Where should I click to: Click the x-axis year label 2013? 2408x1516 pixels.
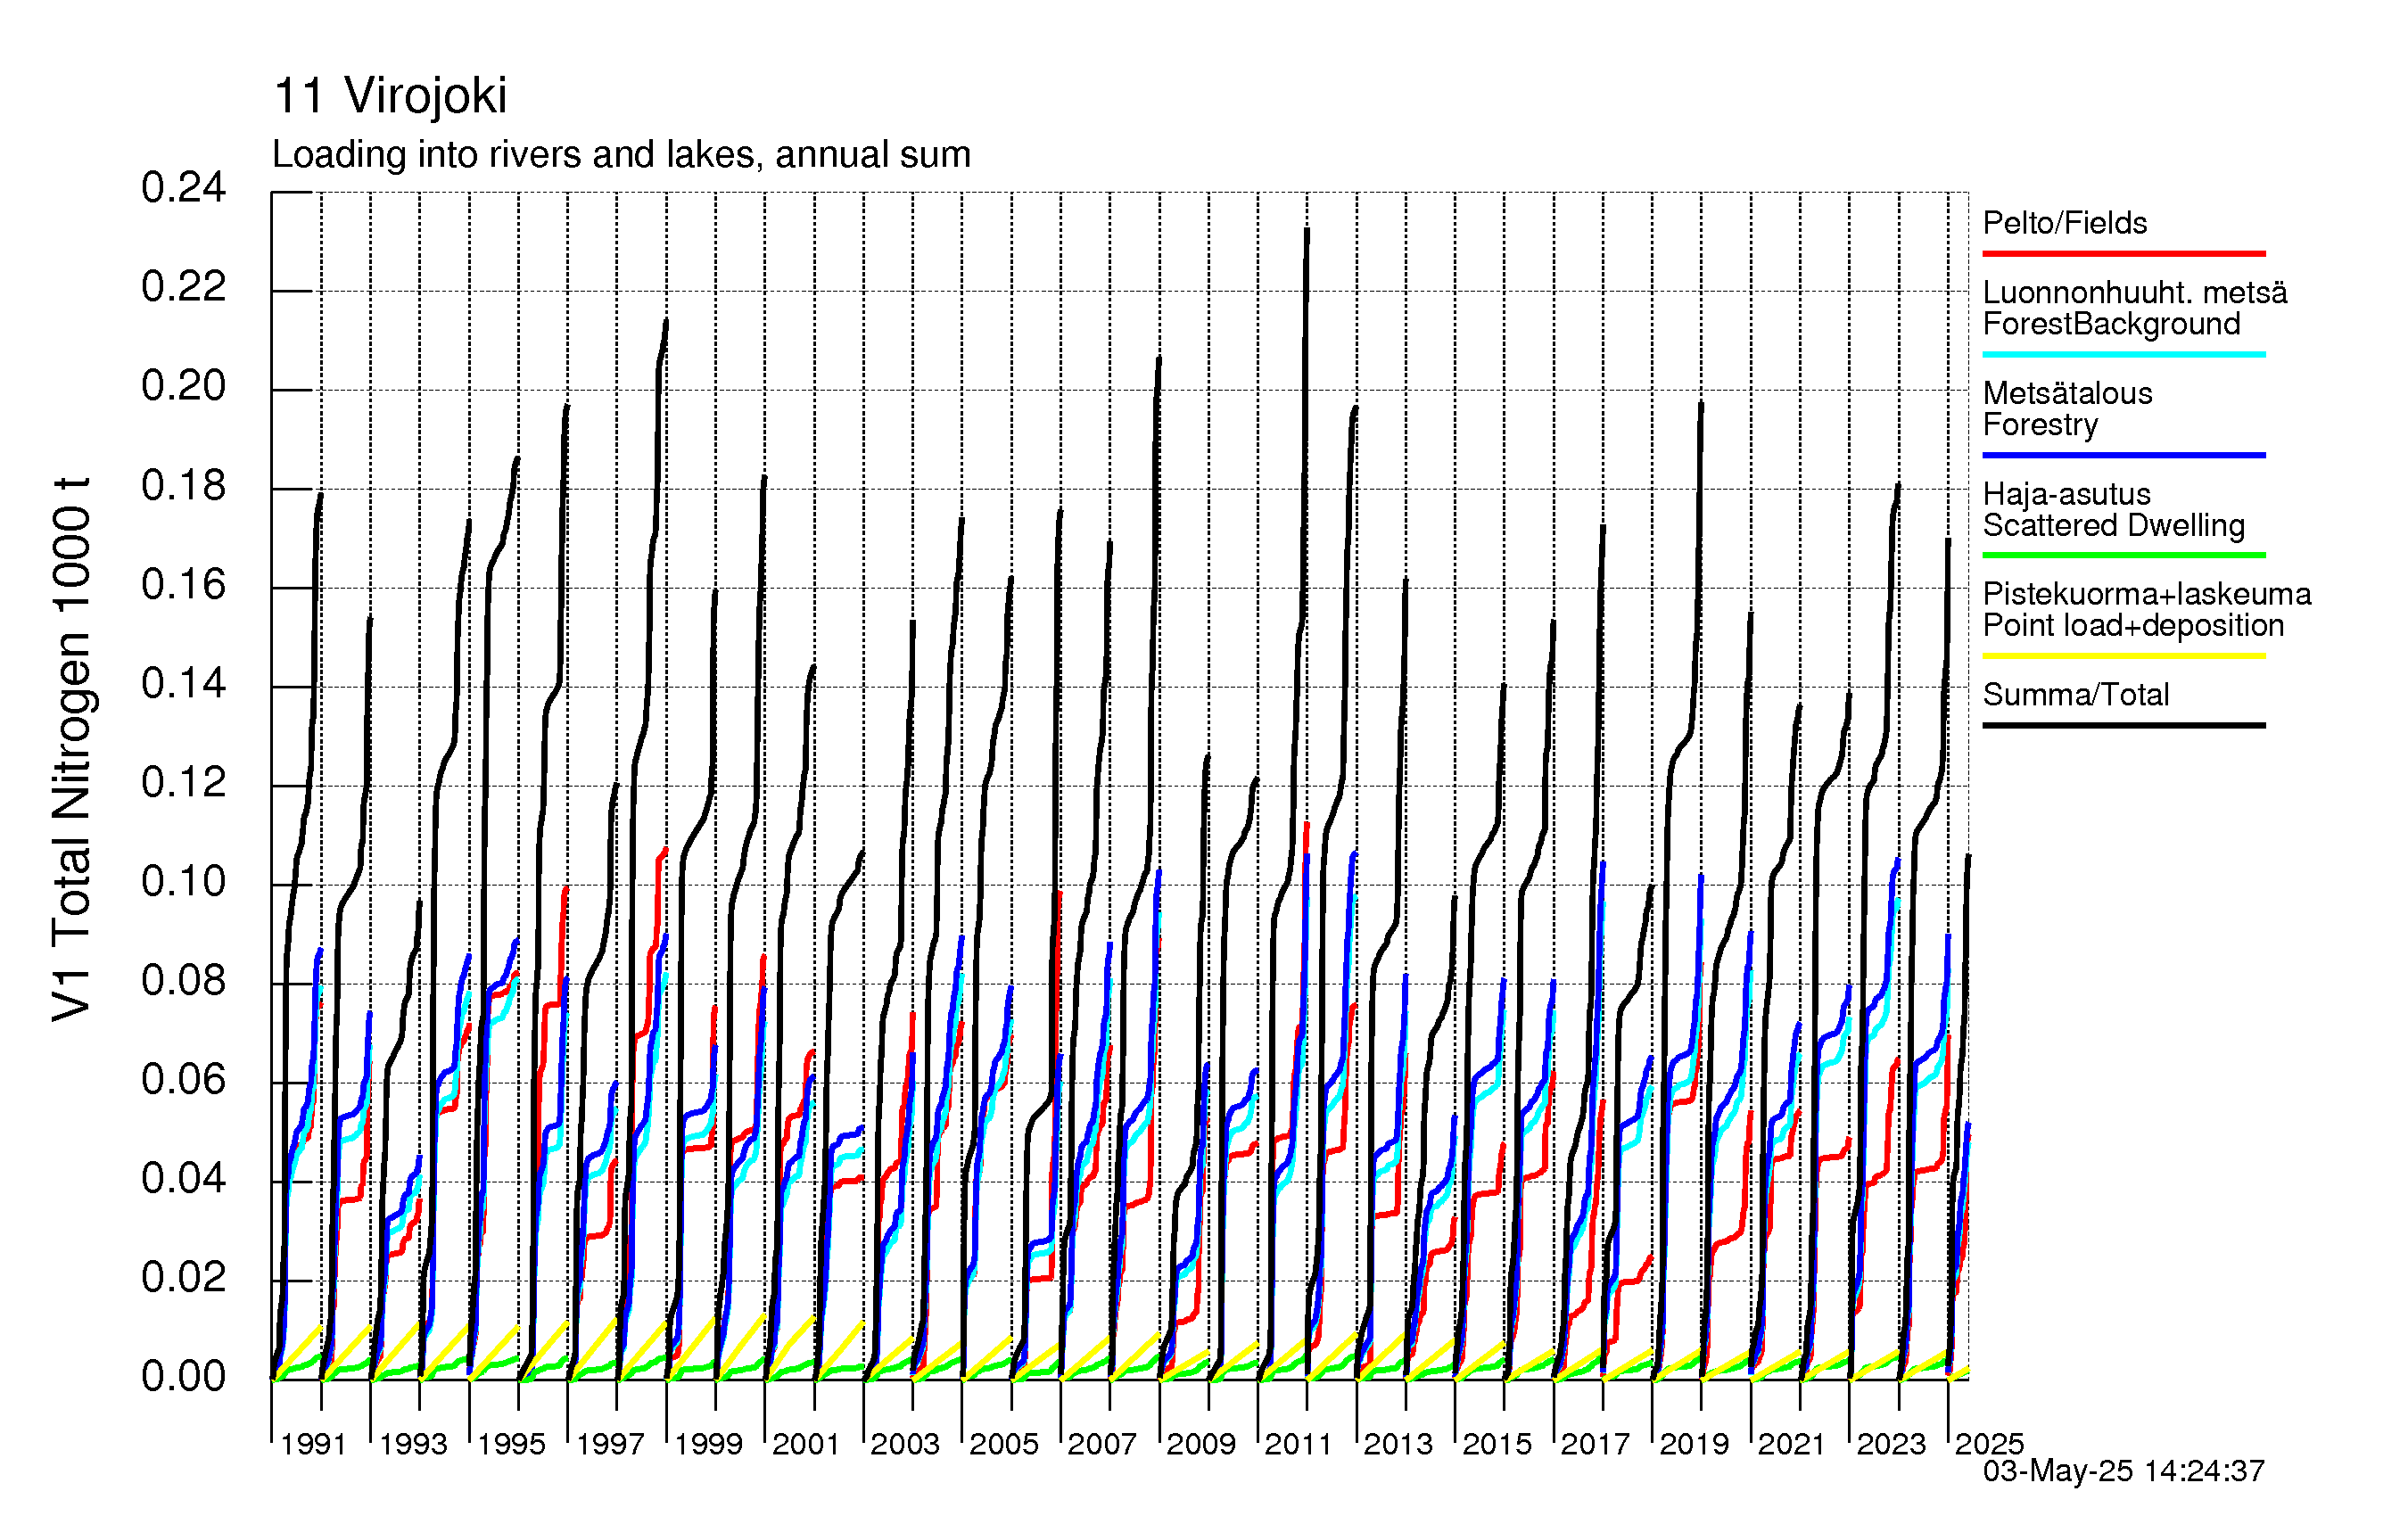[x=1398, y=1444]
